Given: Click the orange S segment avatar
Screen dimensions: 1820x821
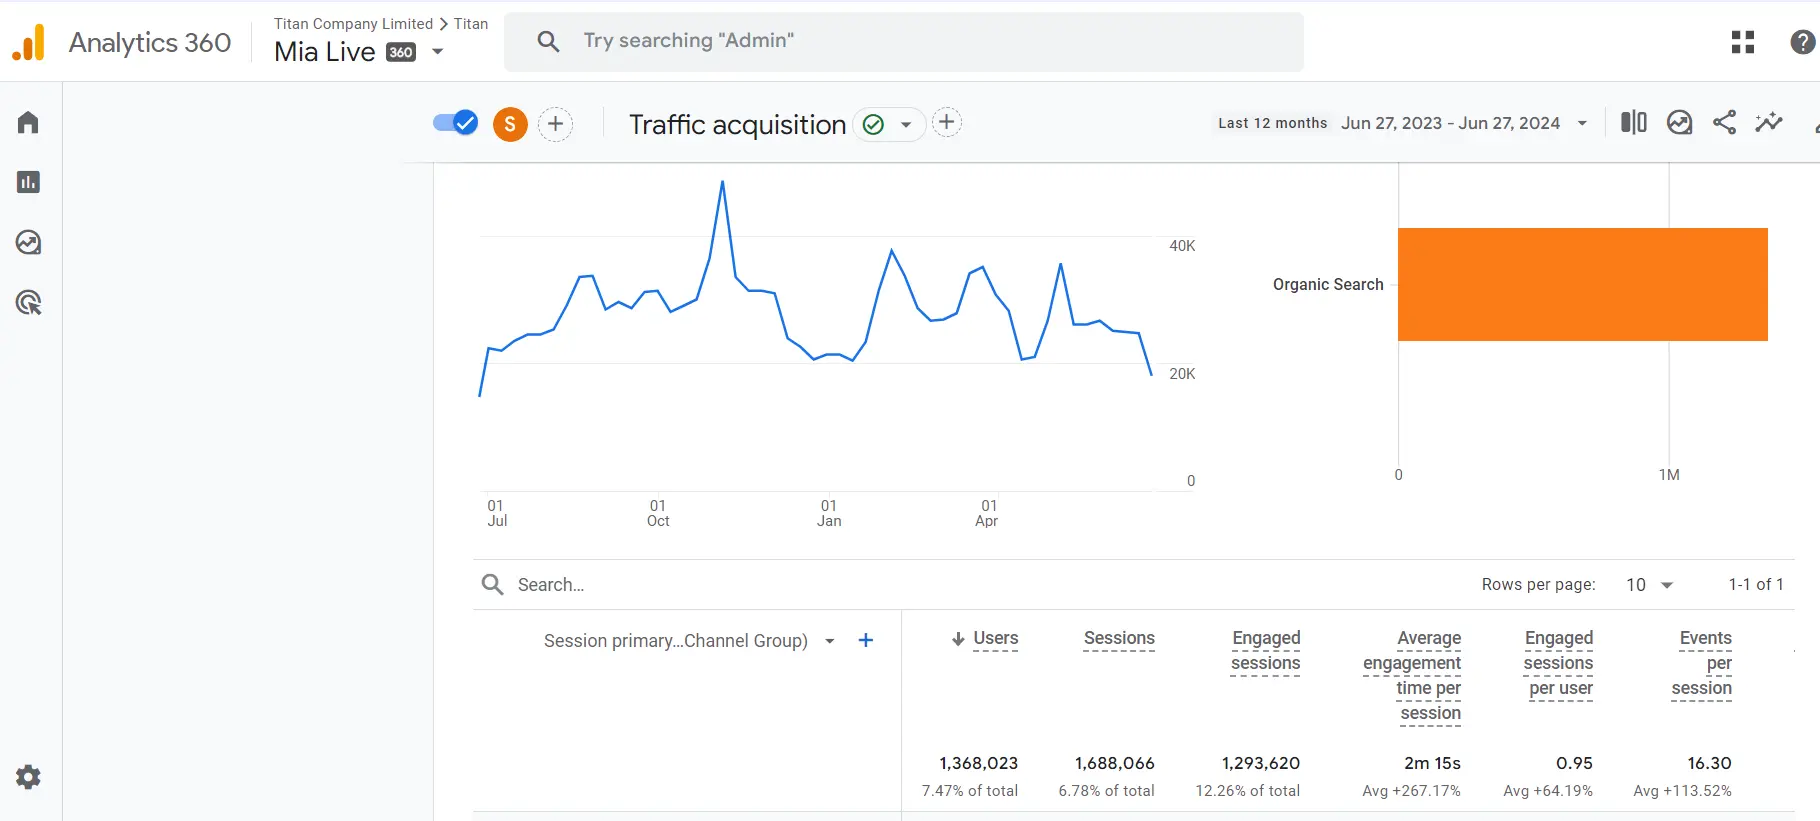Looking at the screenshot, I should tap(510, 124).
